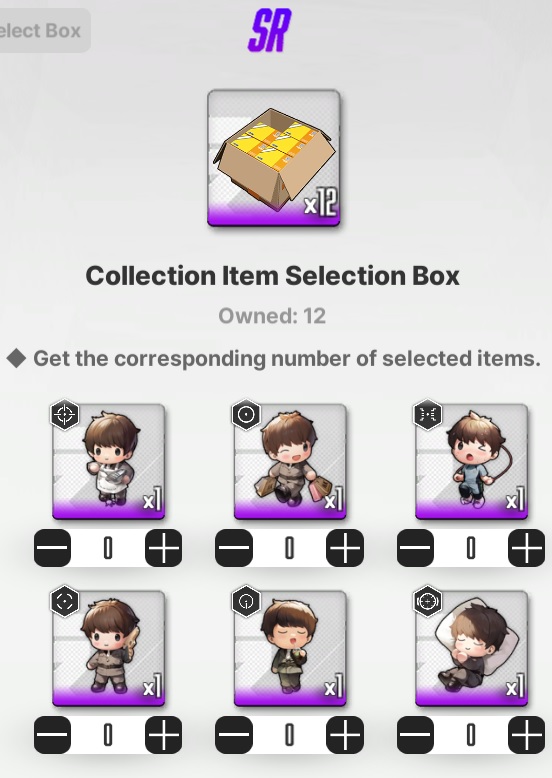Decrease quantity for eating chibi item
552x778 pixels.
tap(234, 735)
